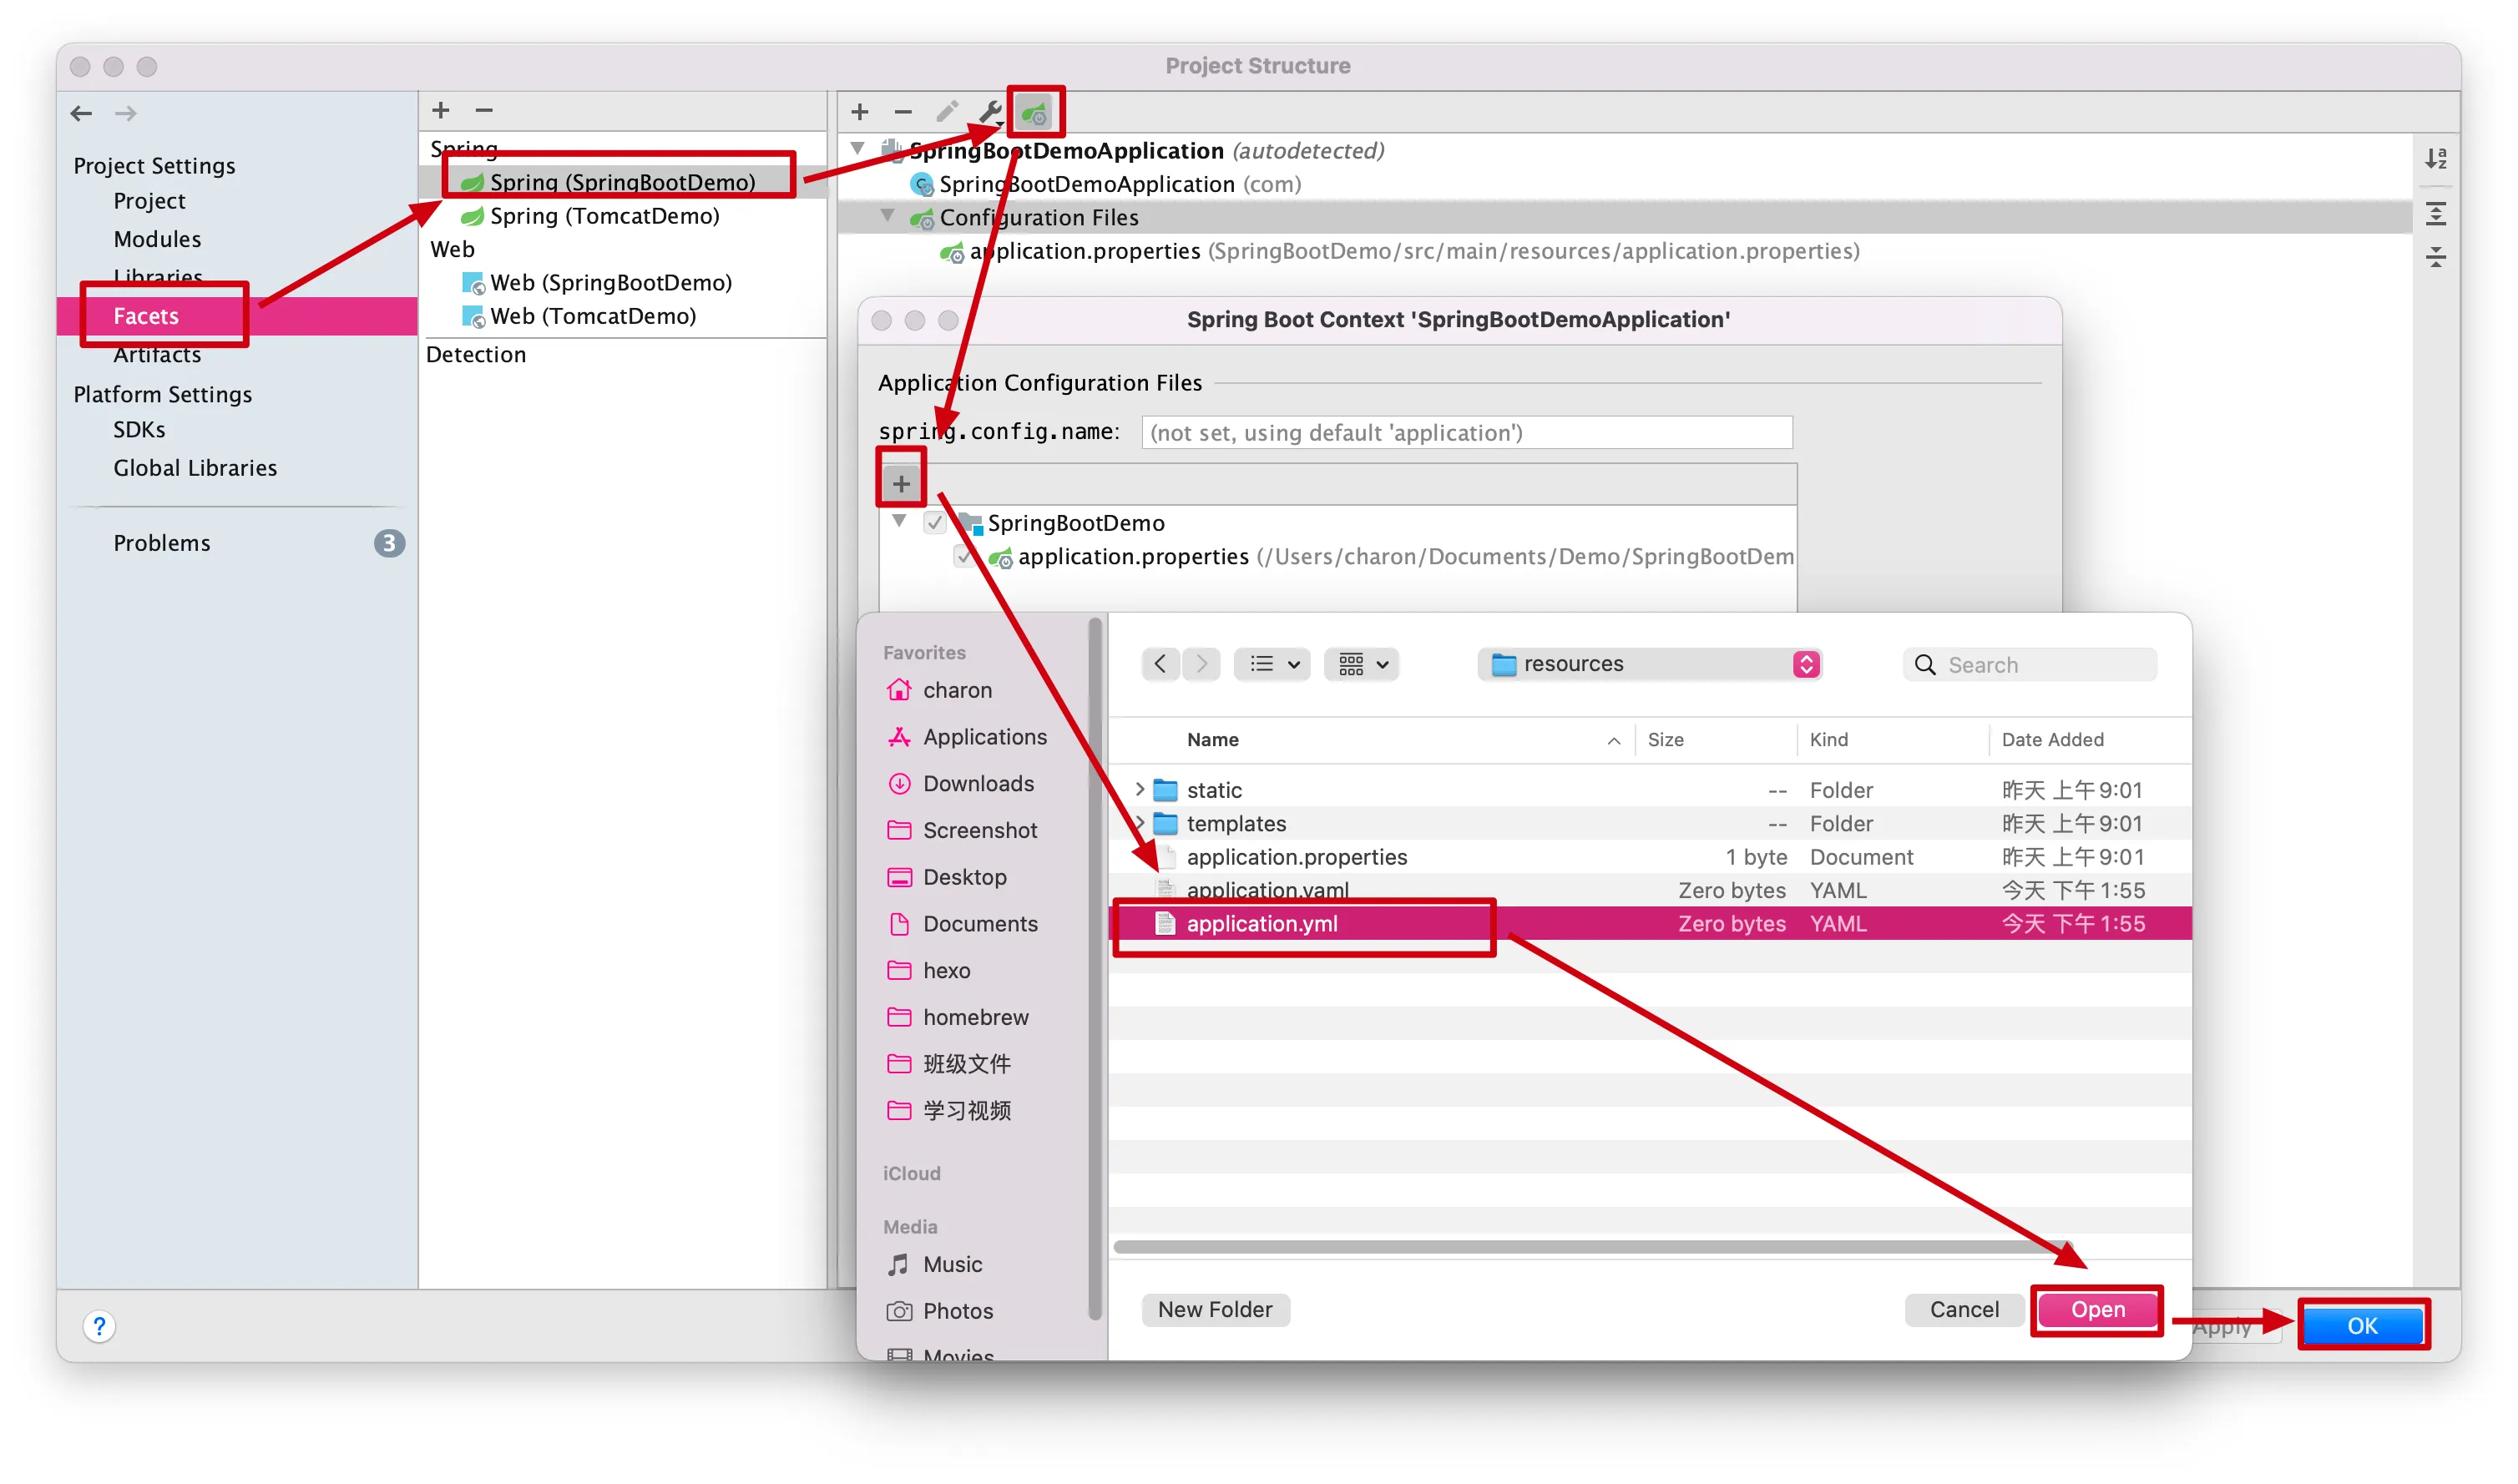Focus the spring.config.name input field
This screenshot has width=2518, height=1484.
[1467, 433]
